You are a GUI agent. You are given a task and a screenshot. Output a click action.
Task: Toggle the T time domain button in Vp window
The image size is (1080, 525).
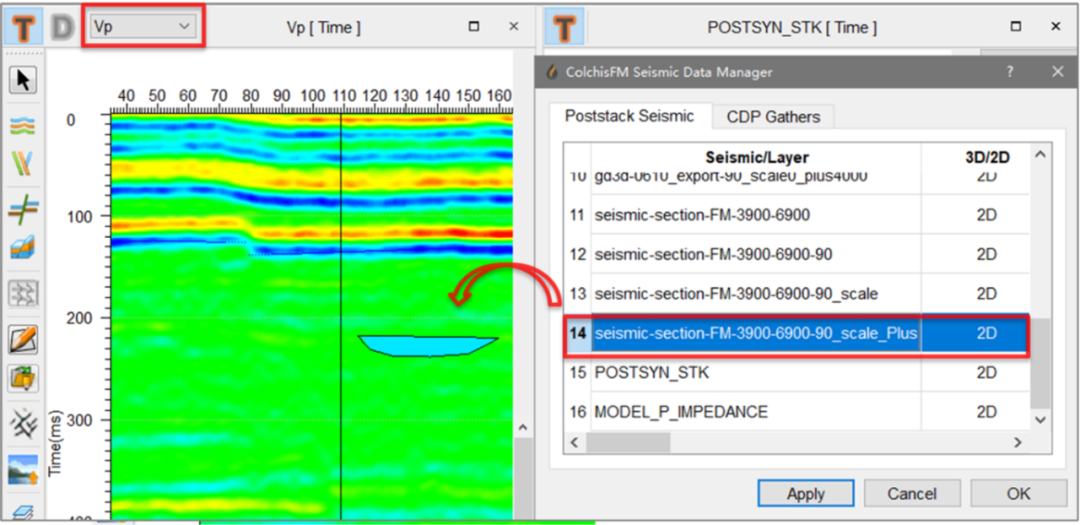pos(24,27)
